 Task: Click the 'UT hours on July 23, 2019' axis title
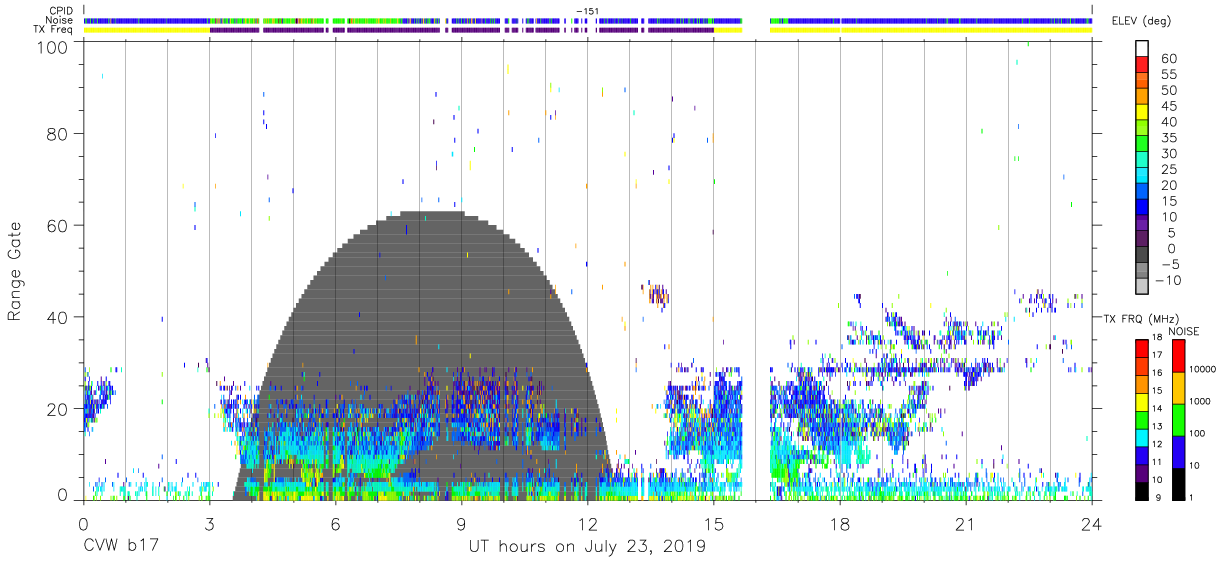(587, 547)
